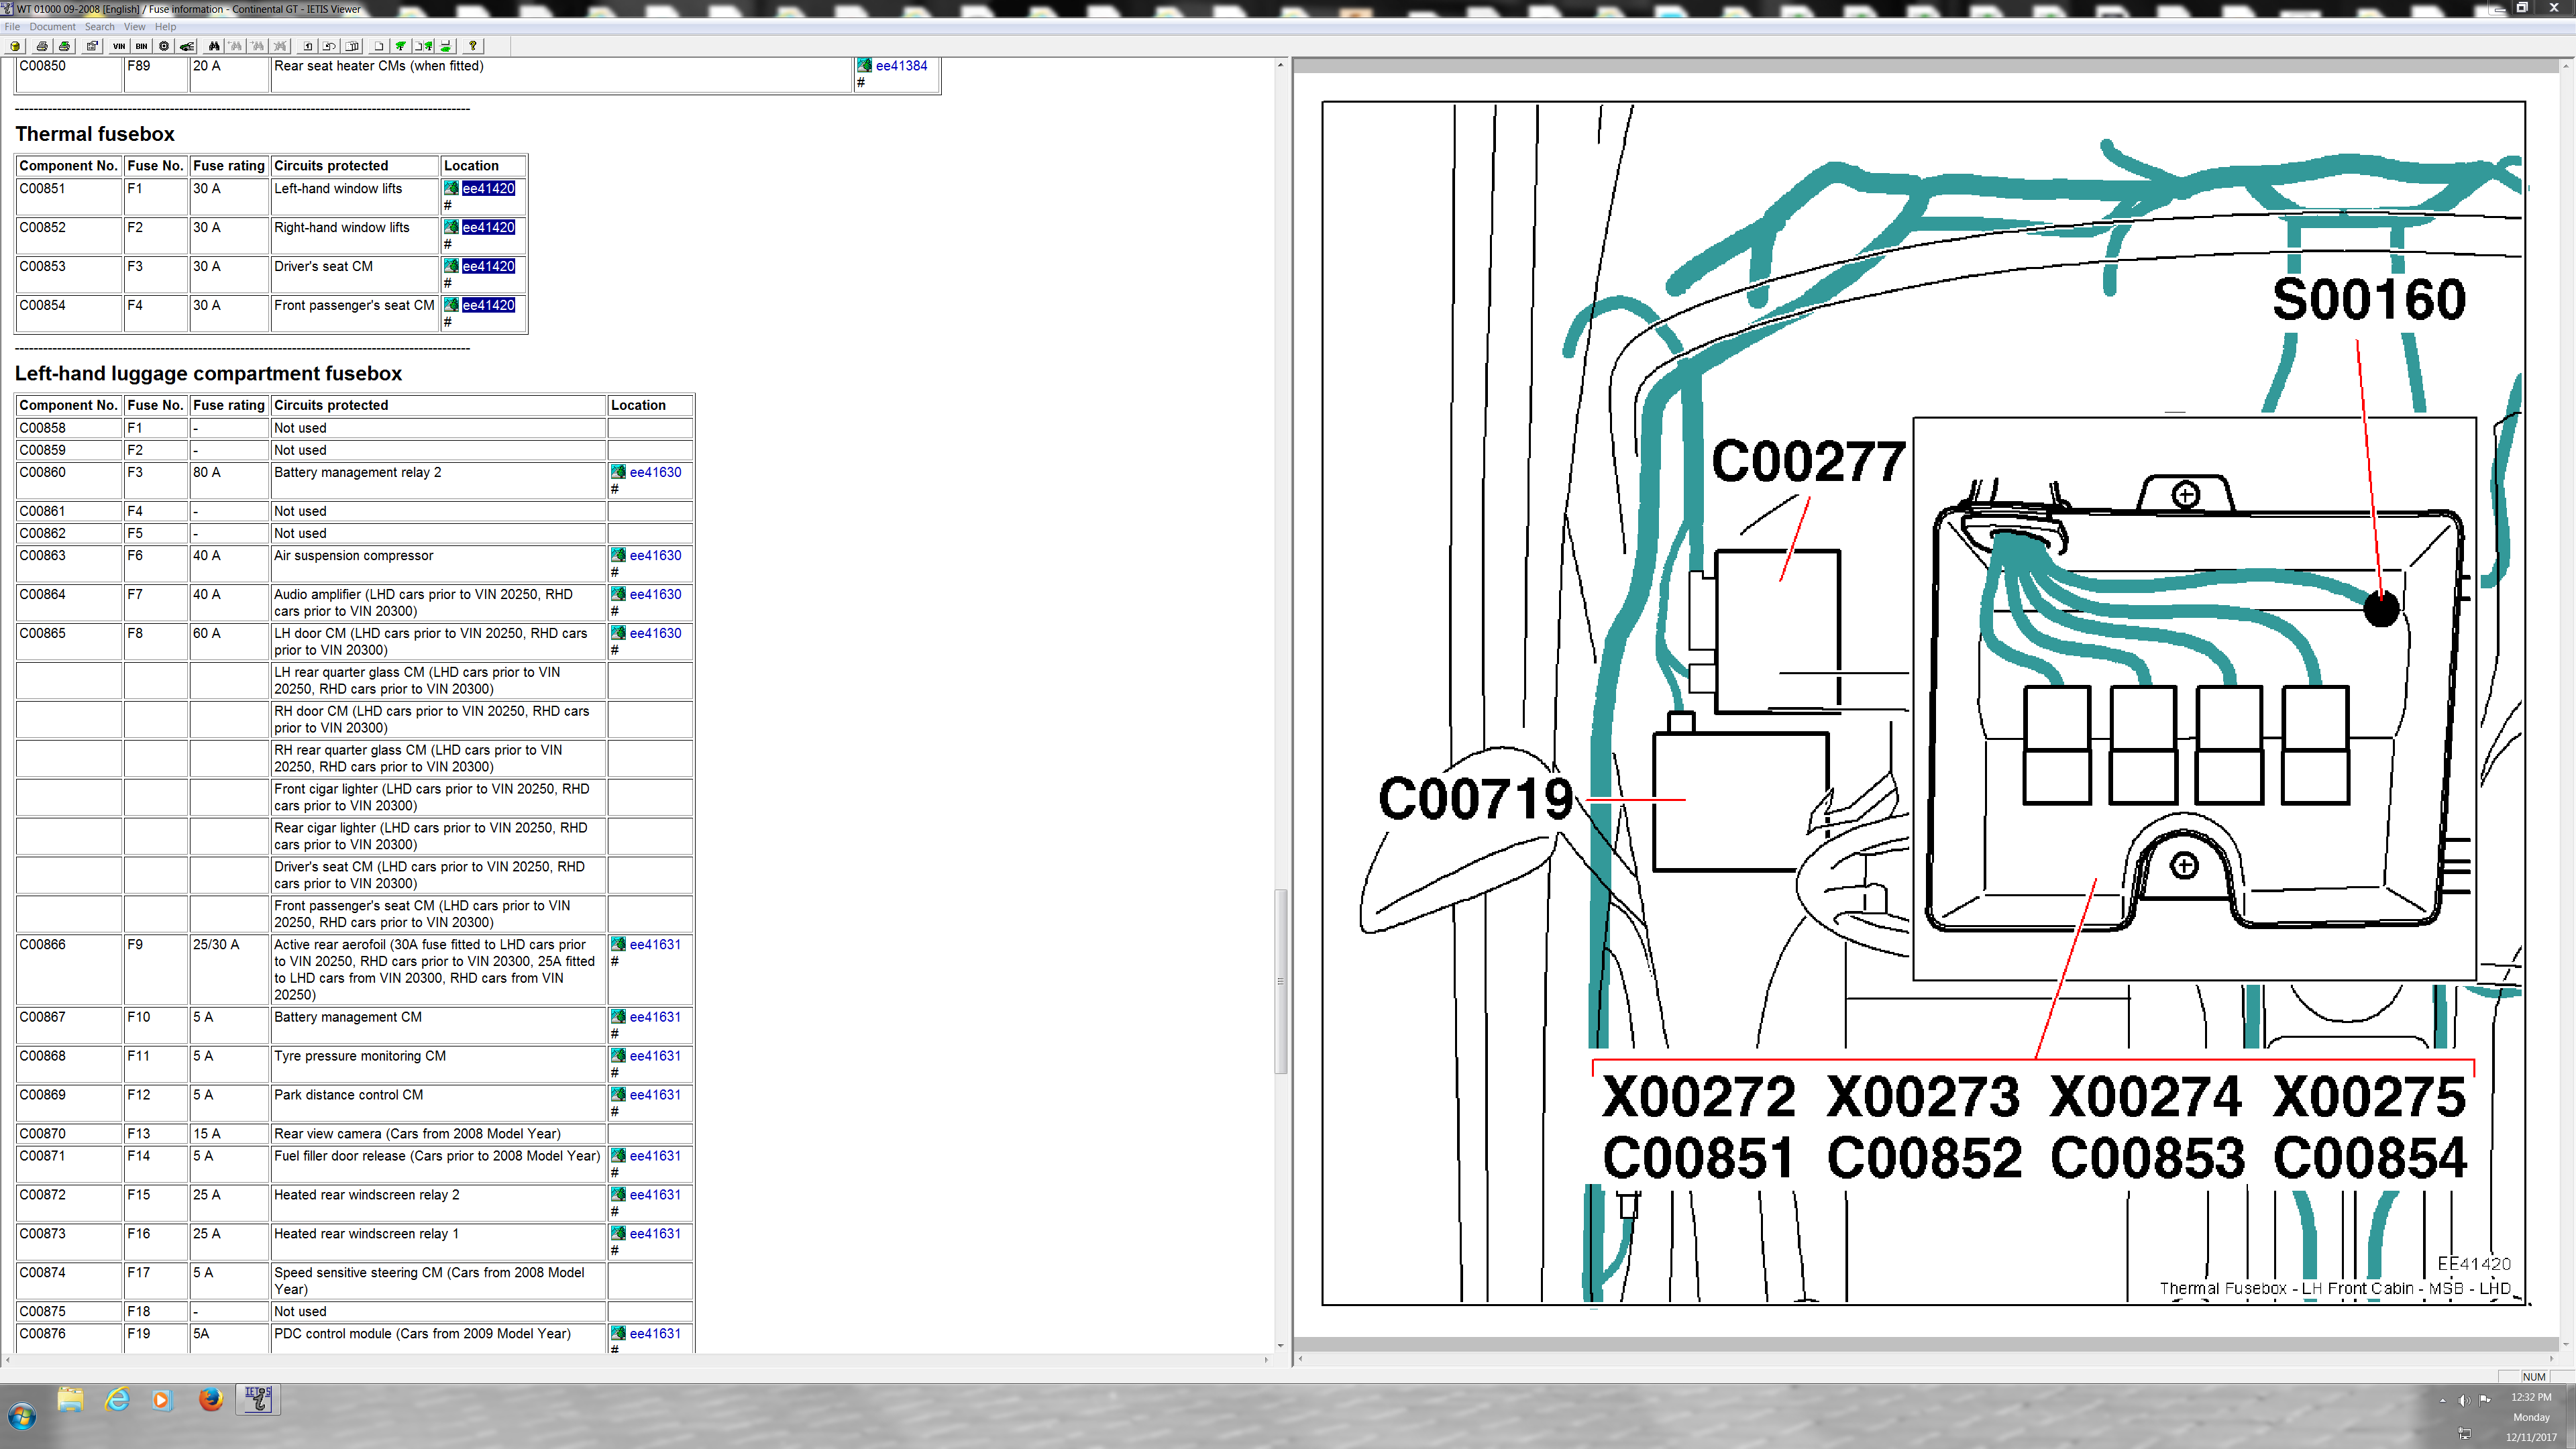Click the yellow question mark help icon
Screen dimensions: 2576x1449
coord(473,46)
